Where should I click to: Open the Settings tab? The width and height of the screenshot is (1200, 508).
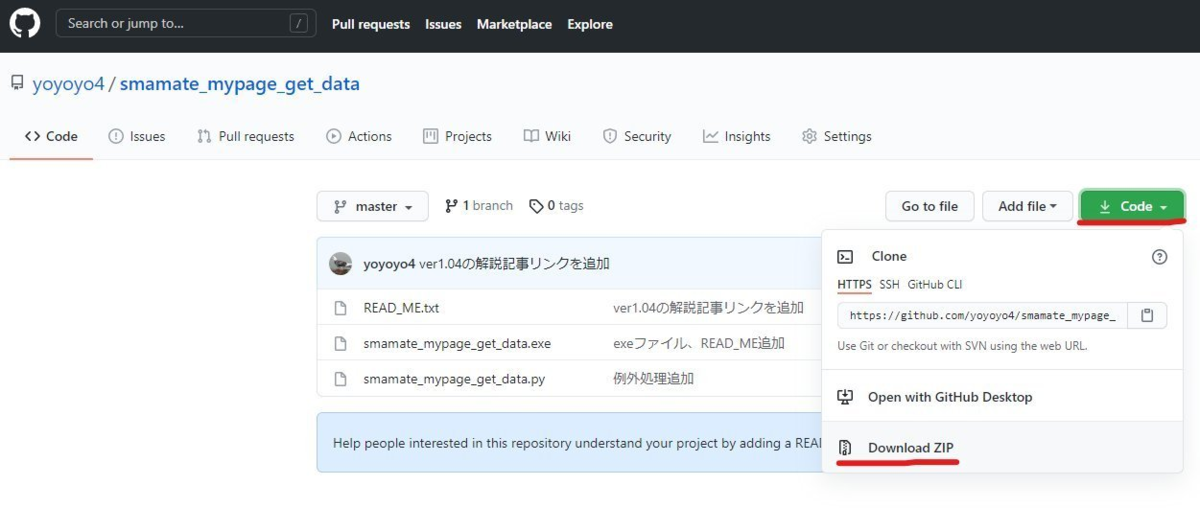[x=837, y=136]
